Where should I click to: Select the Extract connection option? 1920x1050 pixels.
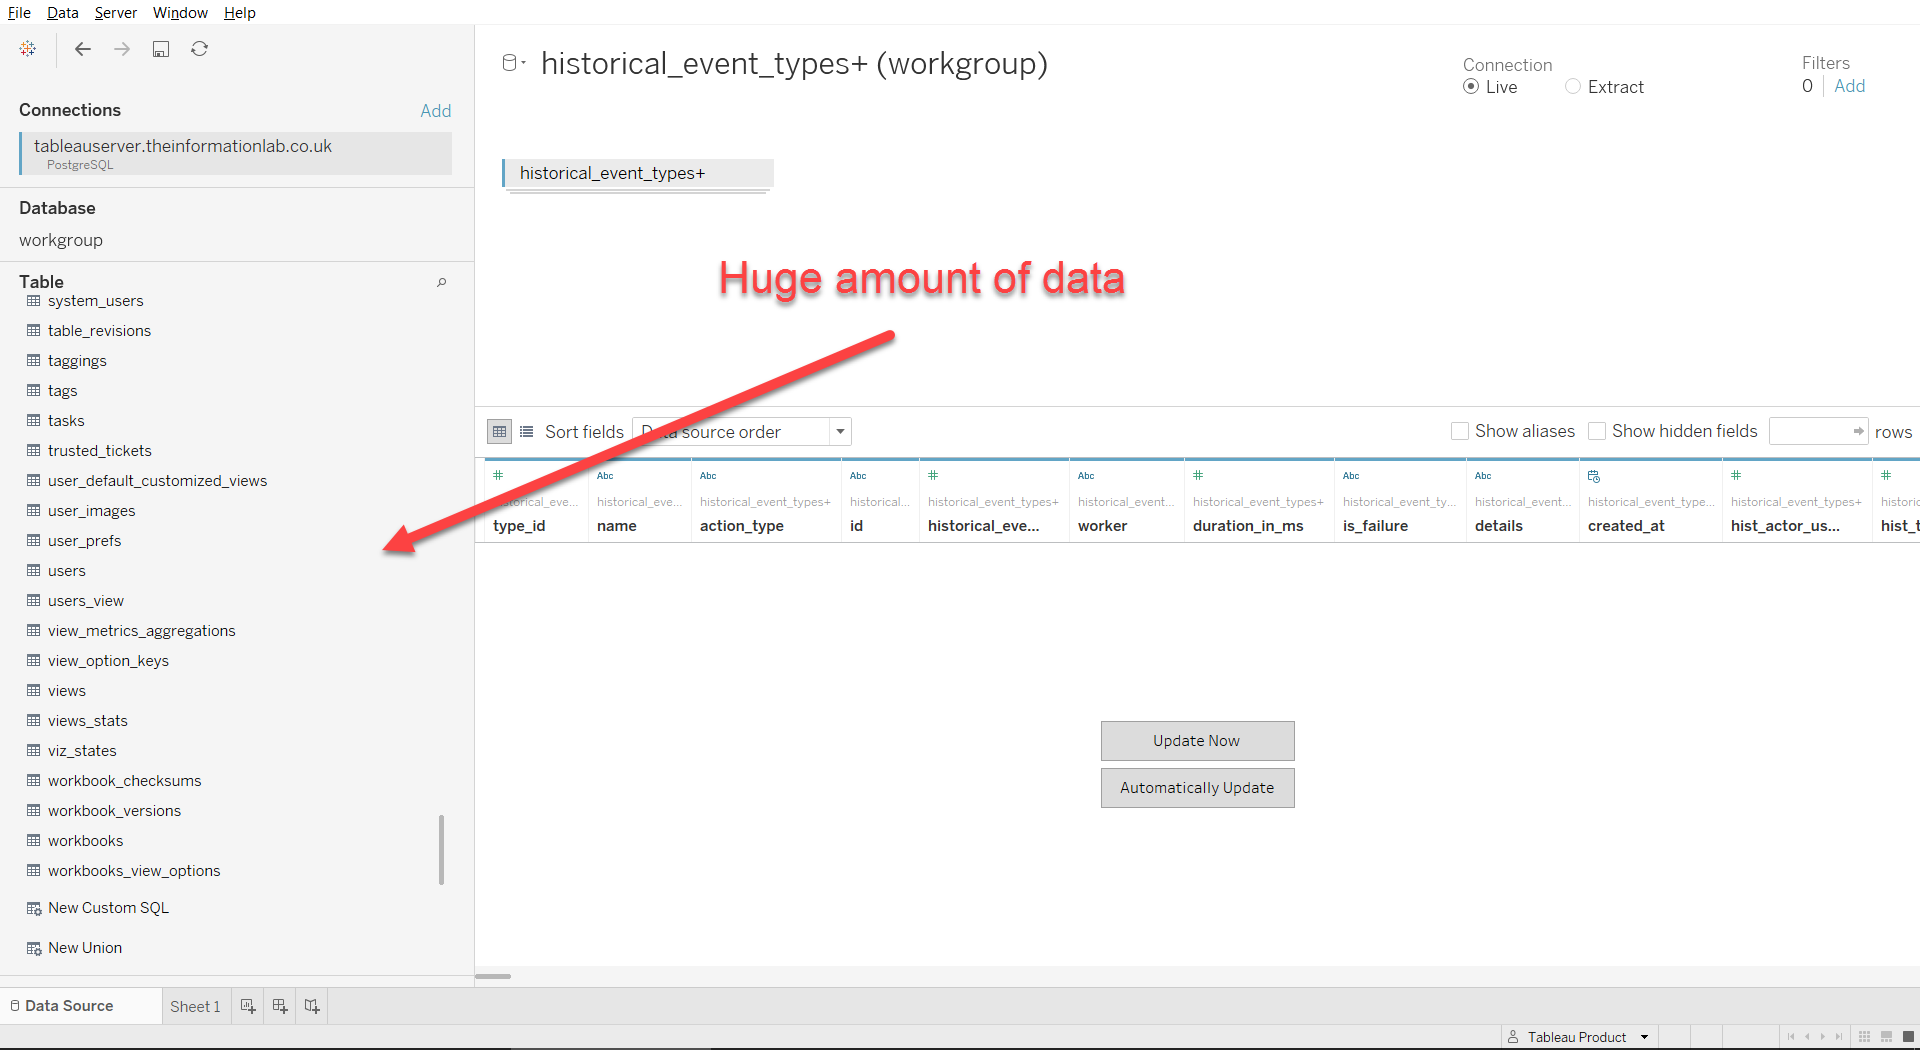1572,86
